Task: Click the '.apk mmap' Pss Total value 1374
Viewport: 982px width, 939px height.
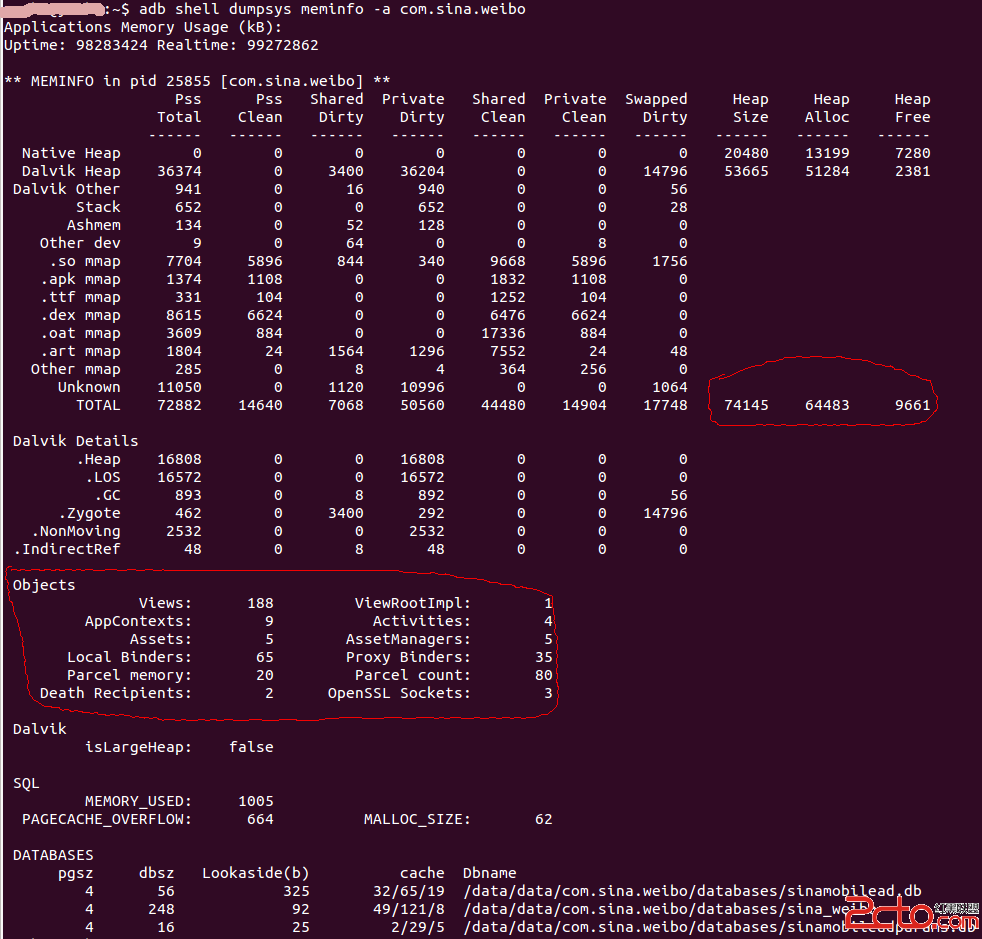Action: point(183,279)
